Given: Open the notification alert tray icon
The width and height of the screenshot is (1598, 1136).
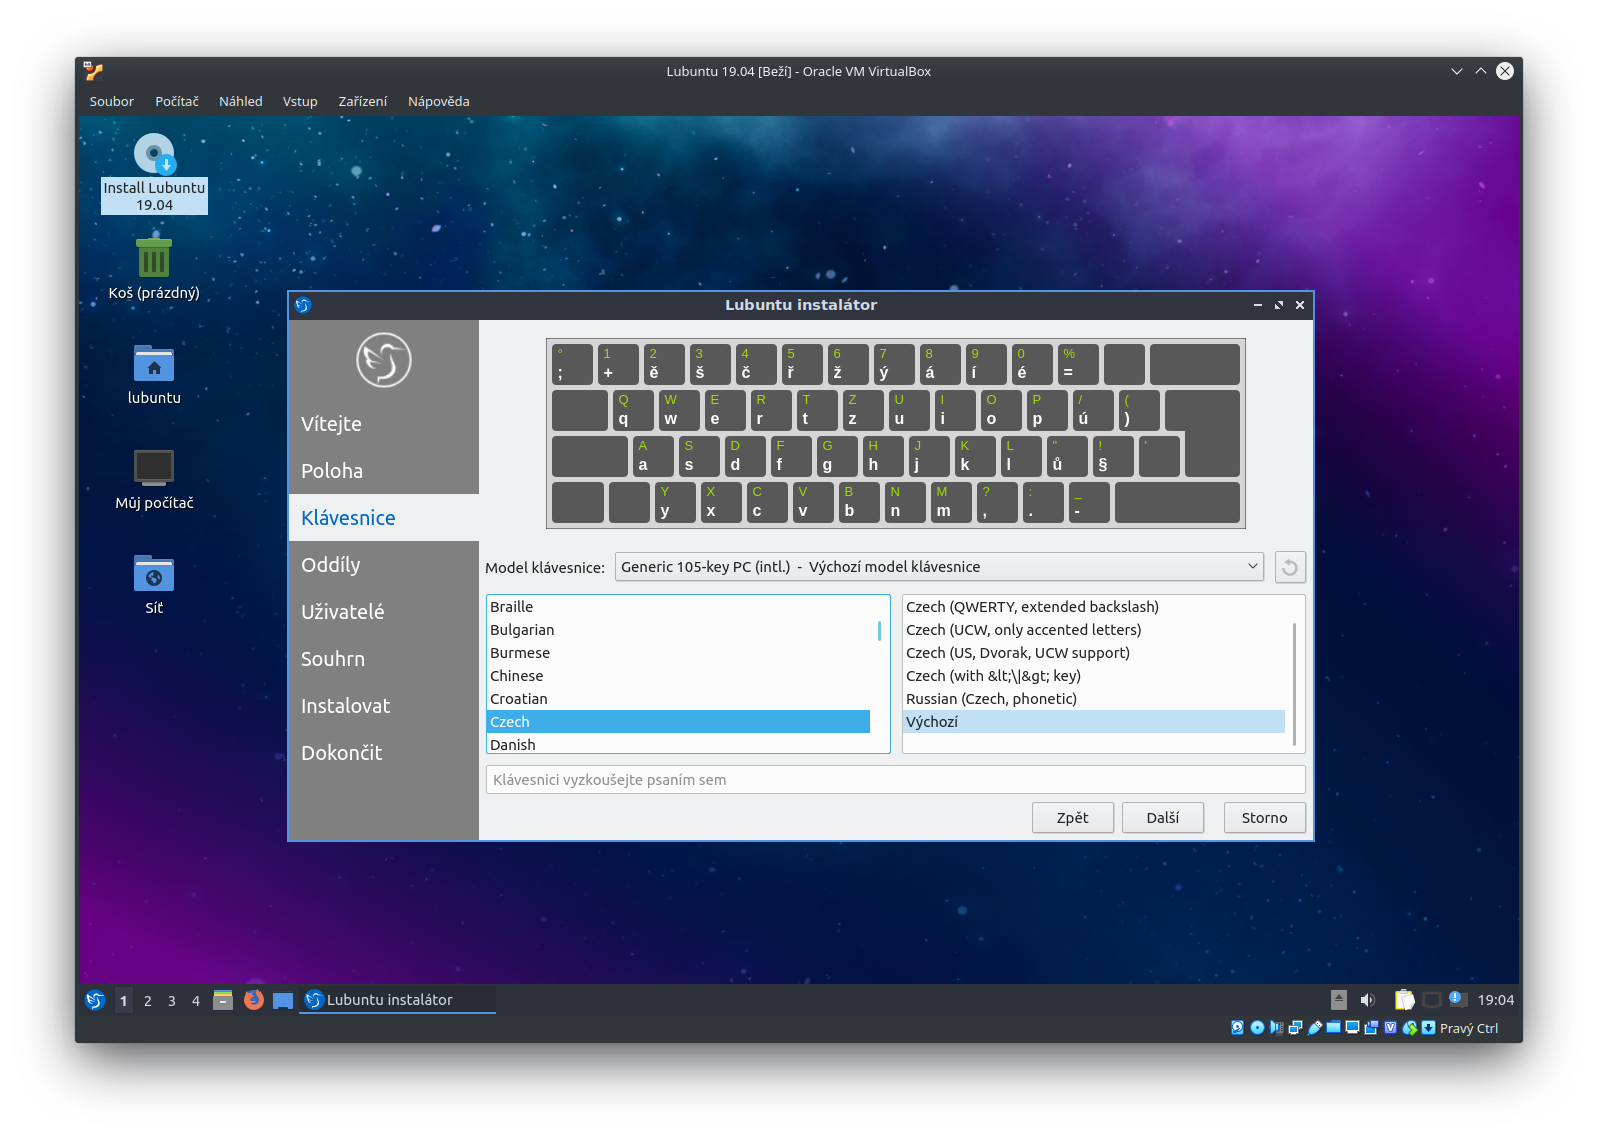Looking at the screenshot, I should (x=1459, y=1000).
